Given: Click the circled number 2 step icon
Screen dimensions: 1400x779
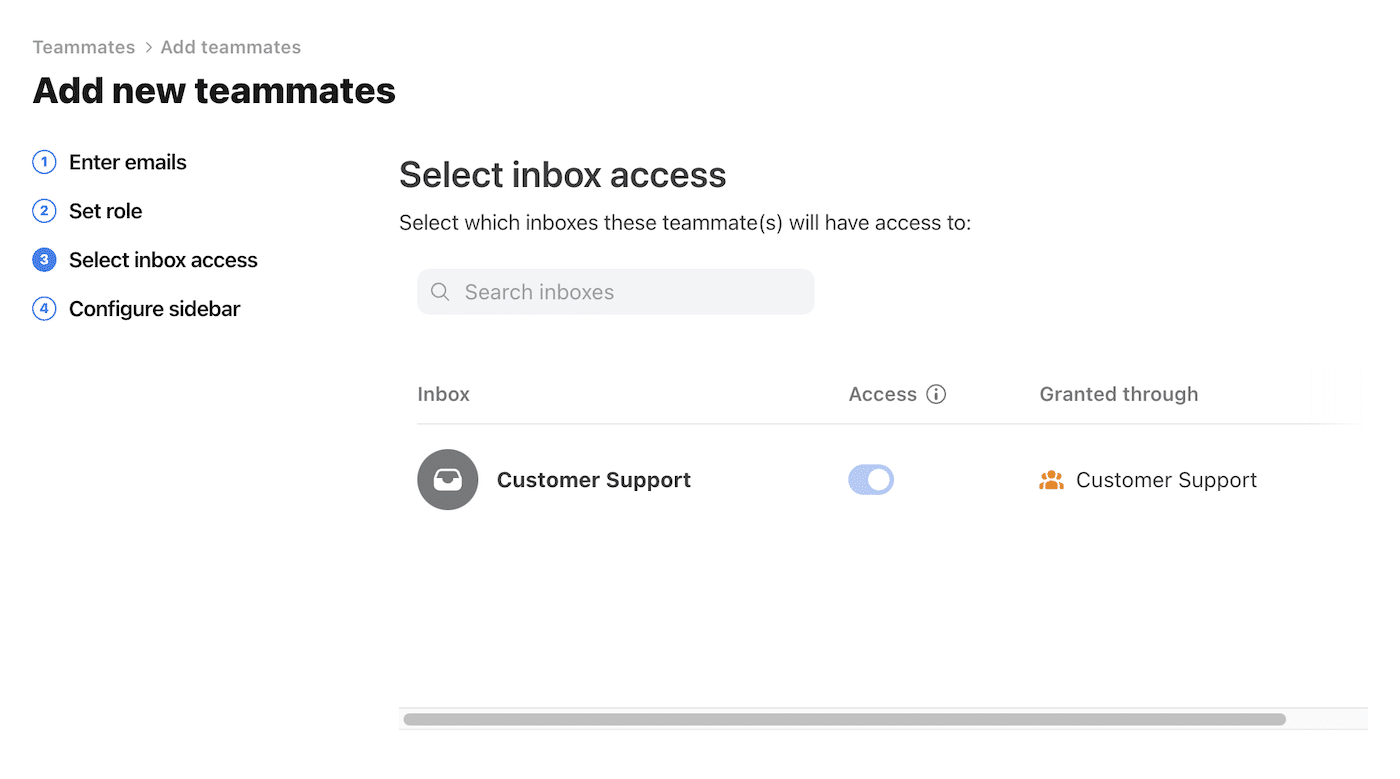Looking at the screenshot, I should (44, 211).
